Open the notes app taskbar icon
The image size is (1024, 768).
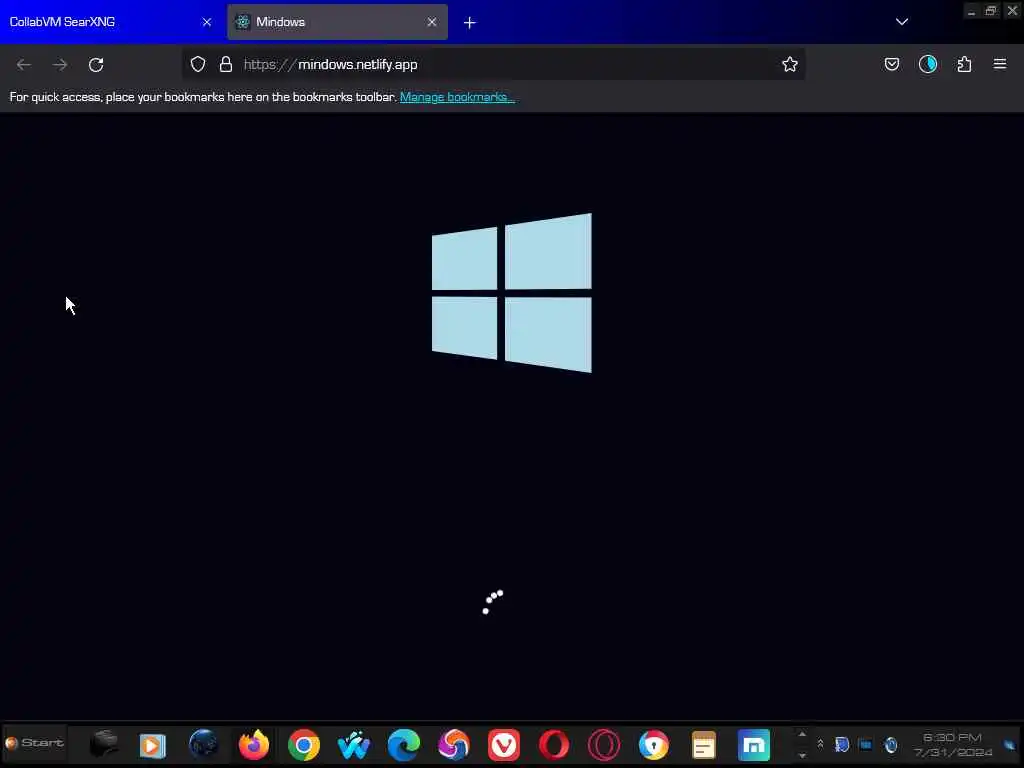tap(703, 744)
